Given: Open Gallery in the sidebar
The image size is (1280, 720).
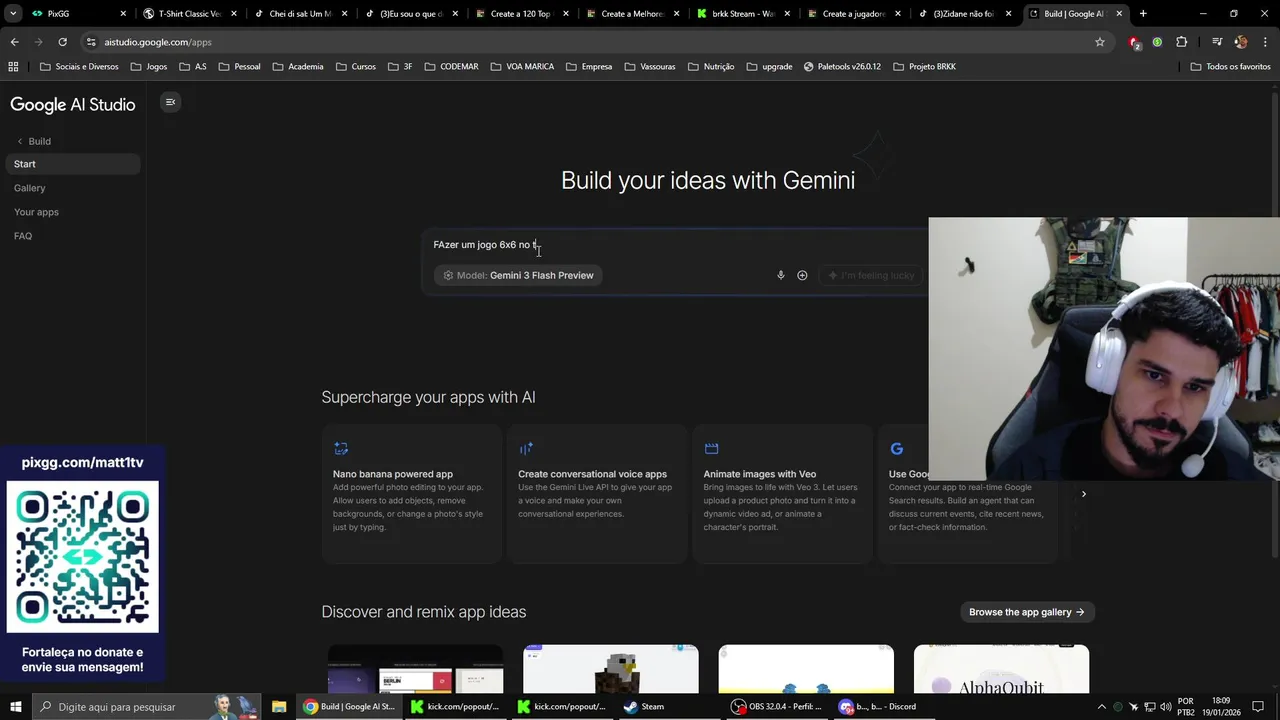Looking at the screenshot, I should click(x=30, y=188).
